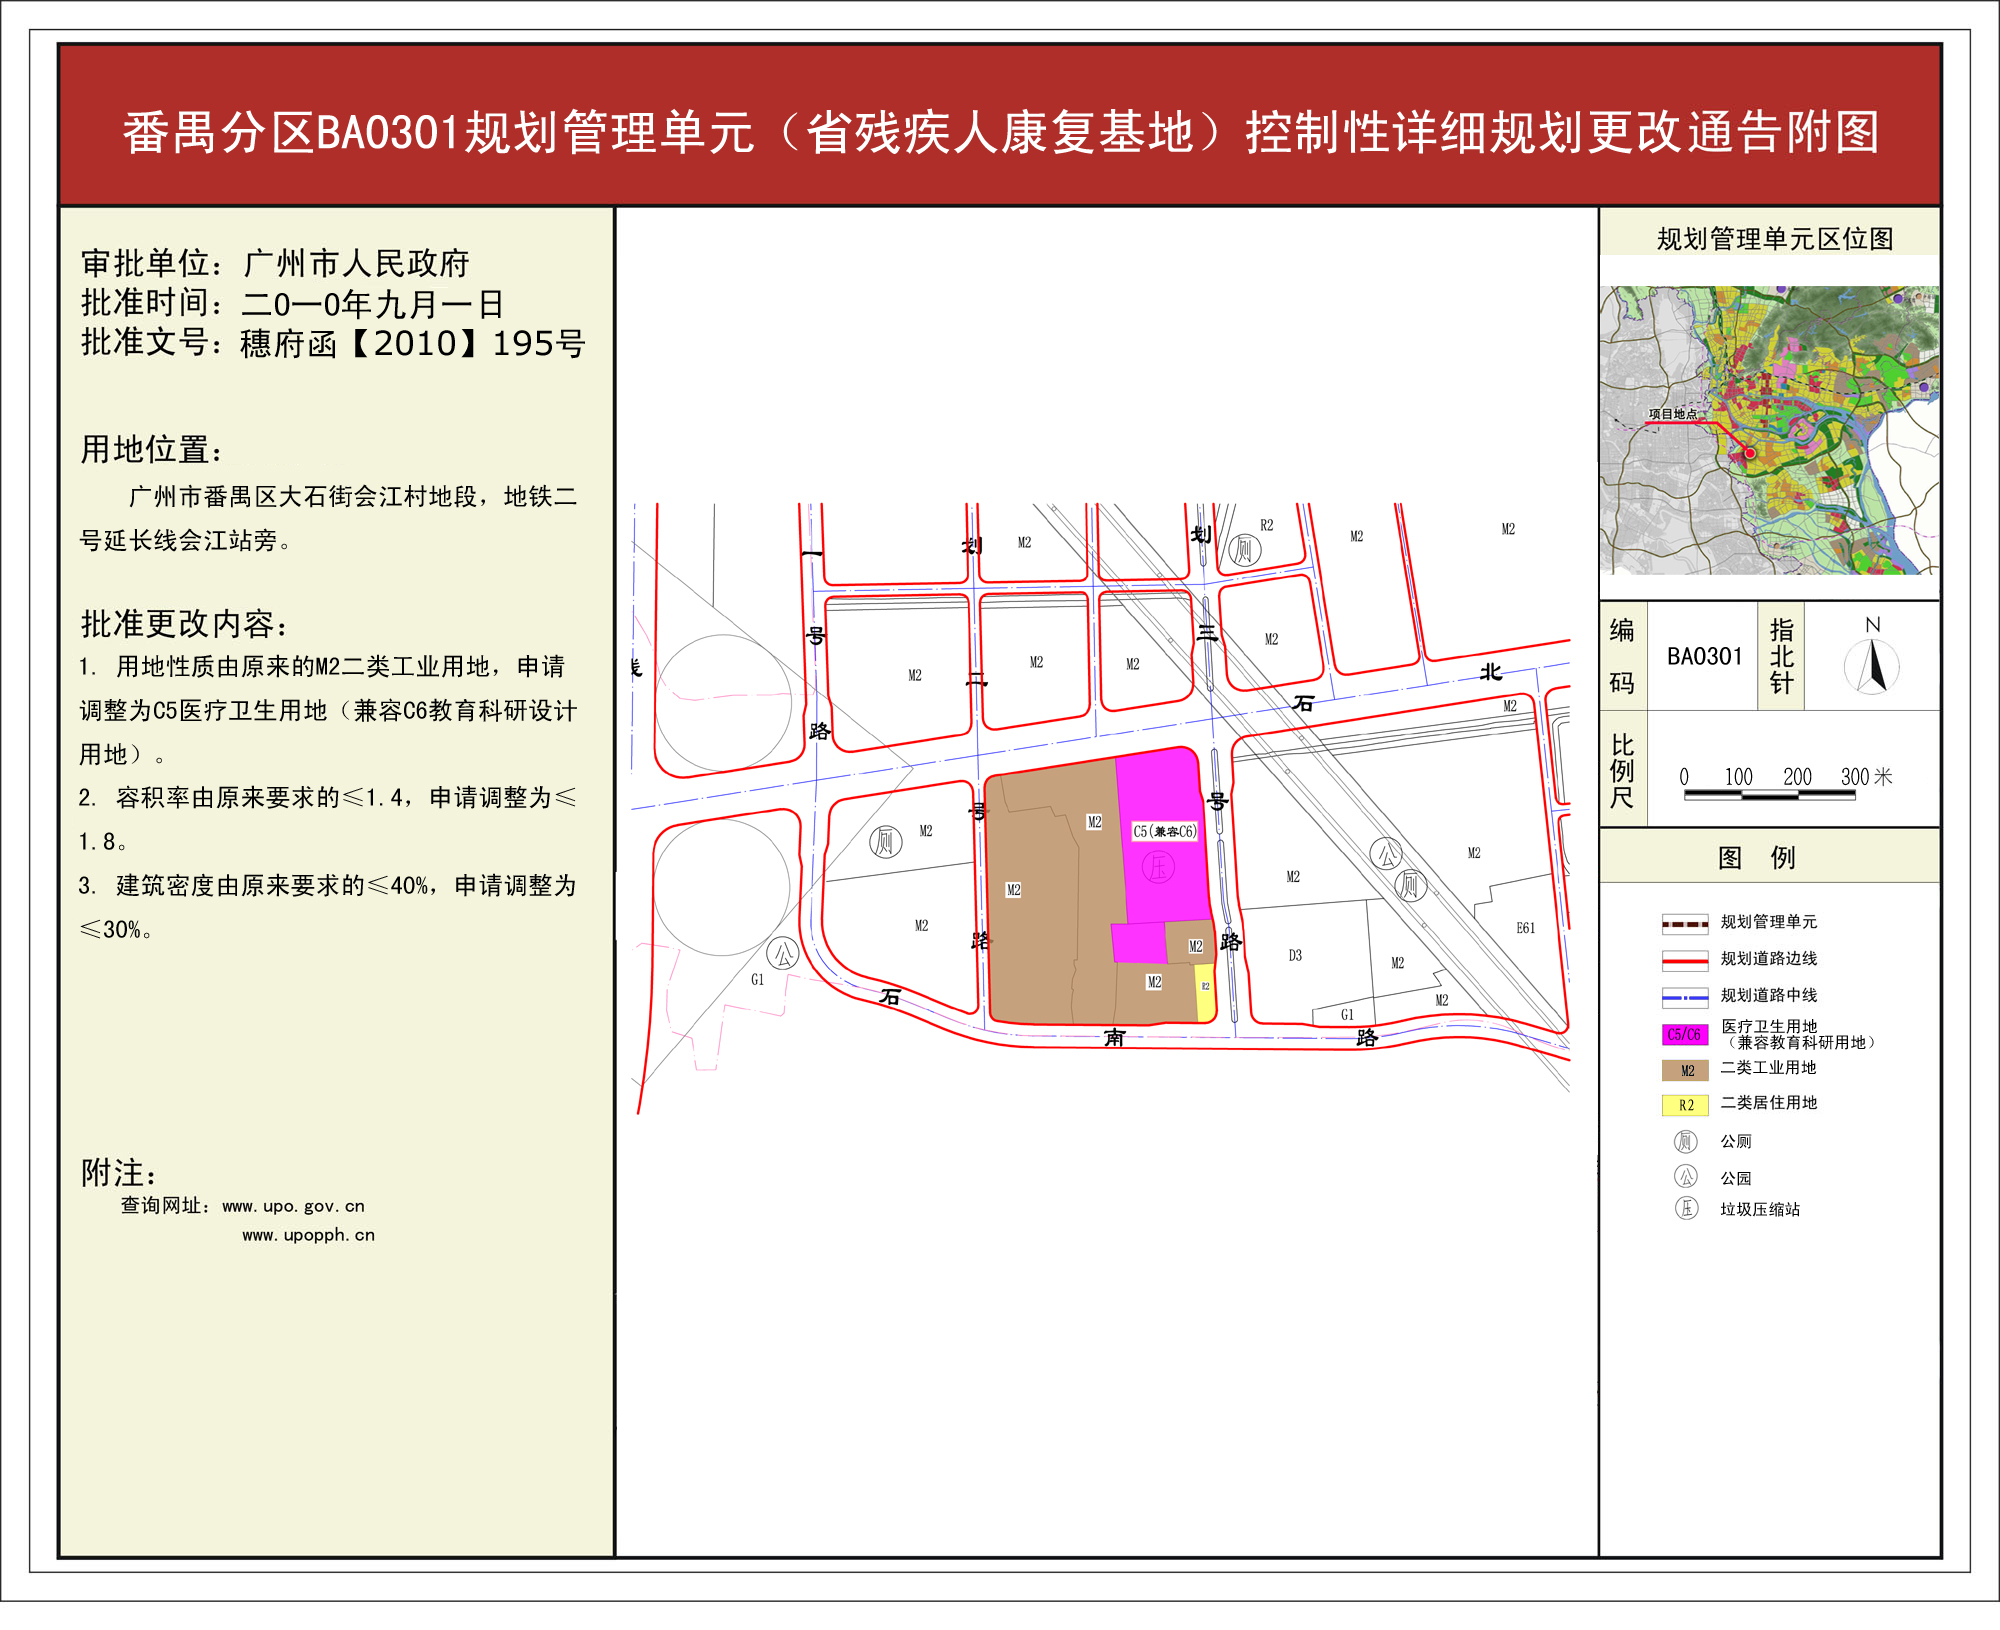Click the yellow R2 legend swatch
Screen dimensions: 2000x1630
tap(1685, 1105)
